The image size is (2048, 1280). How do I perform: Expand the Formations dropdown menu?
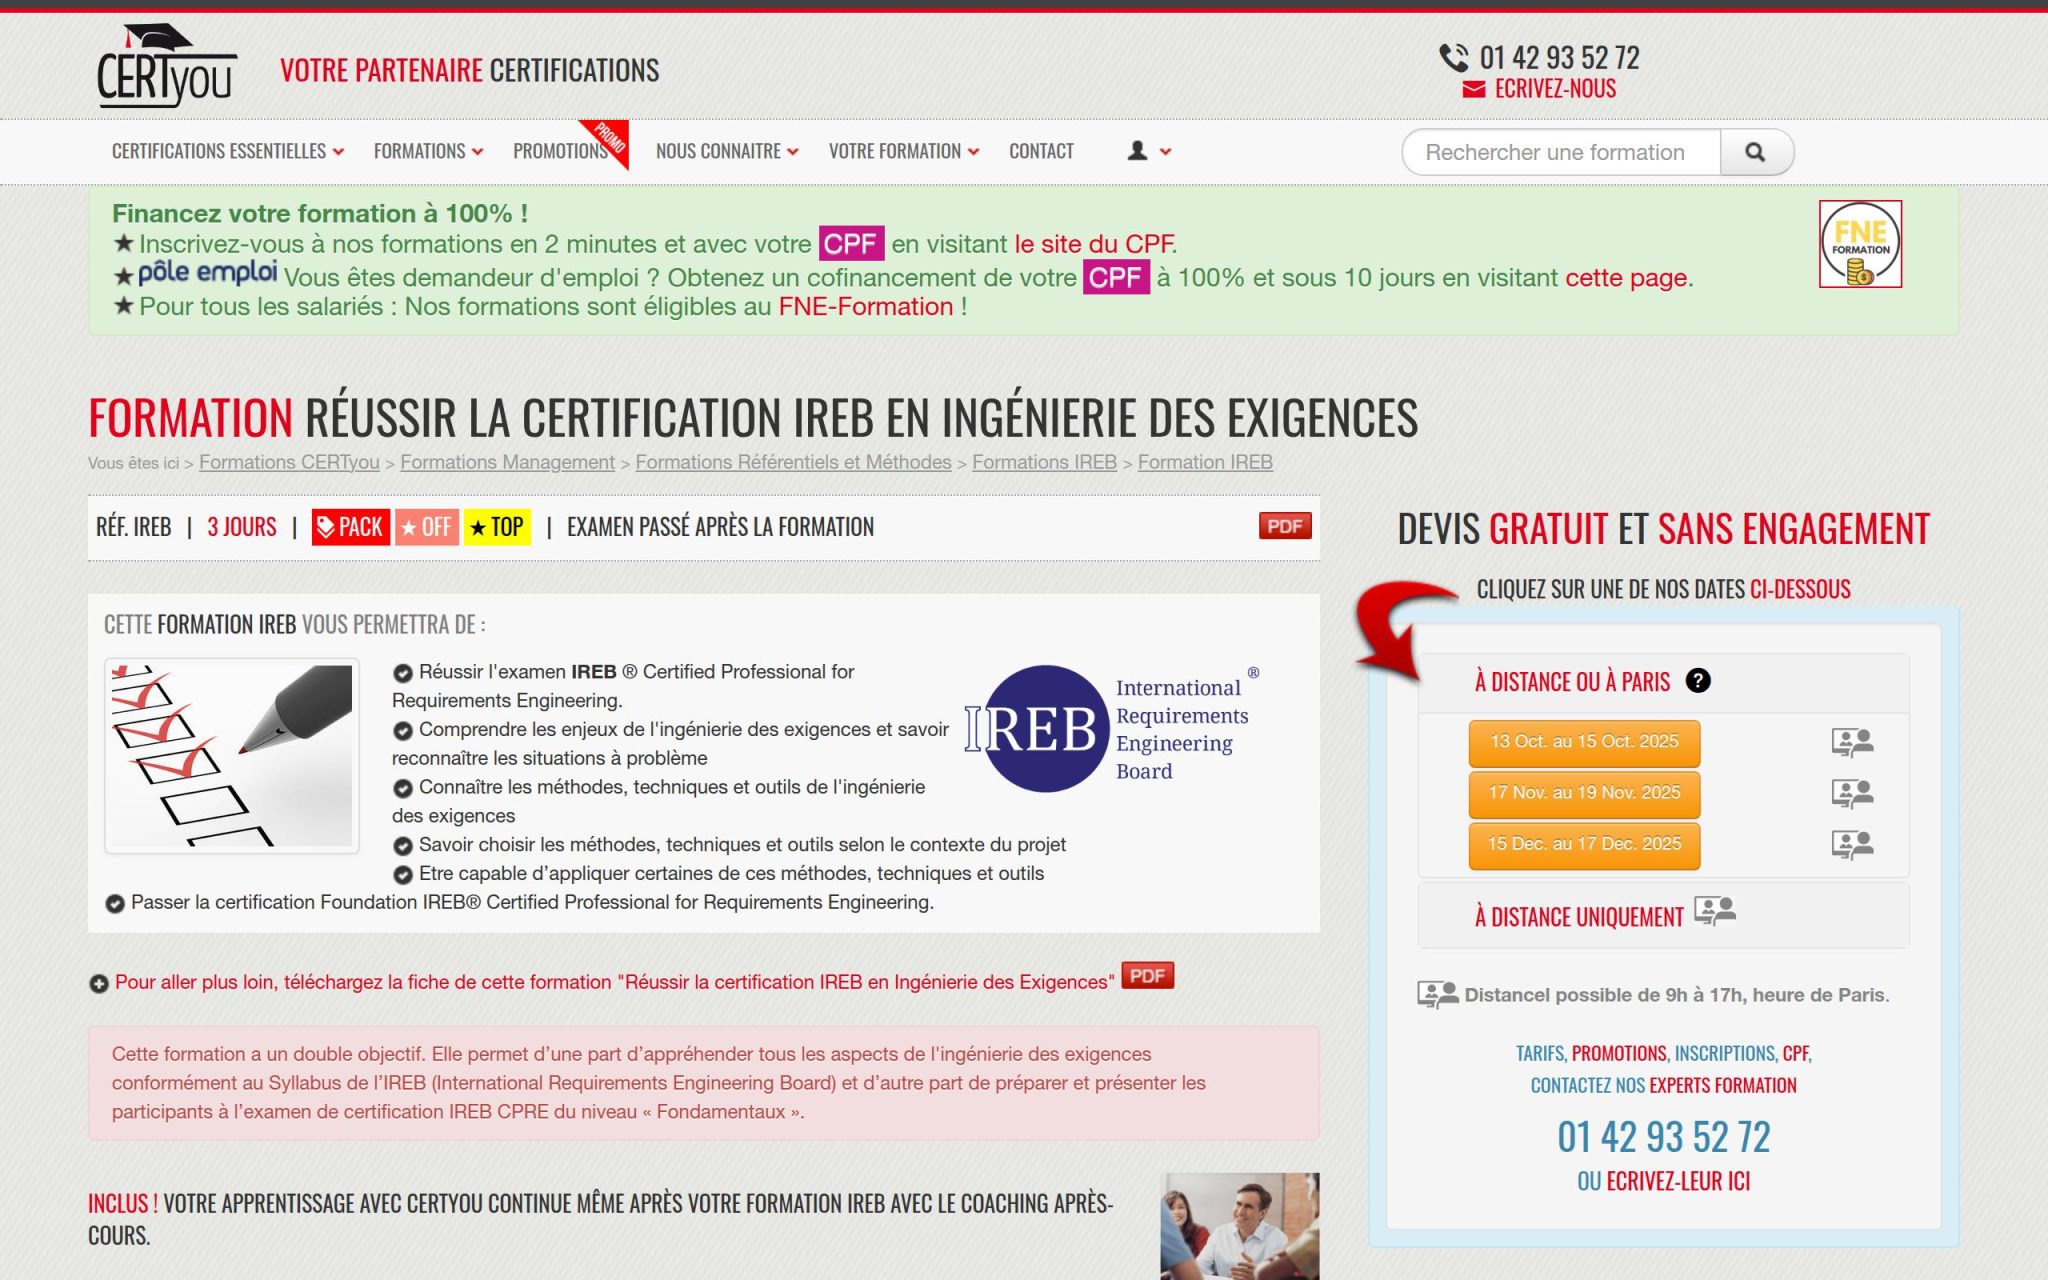coord(428,151)
